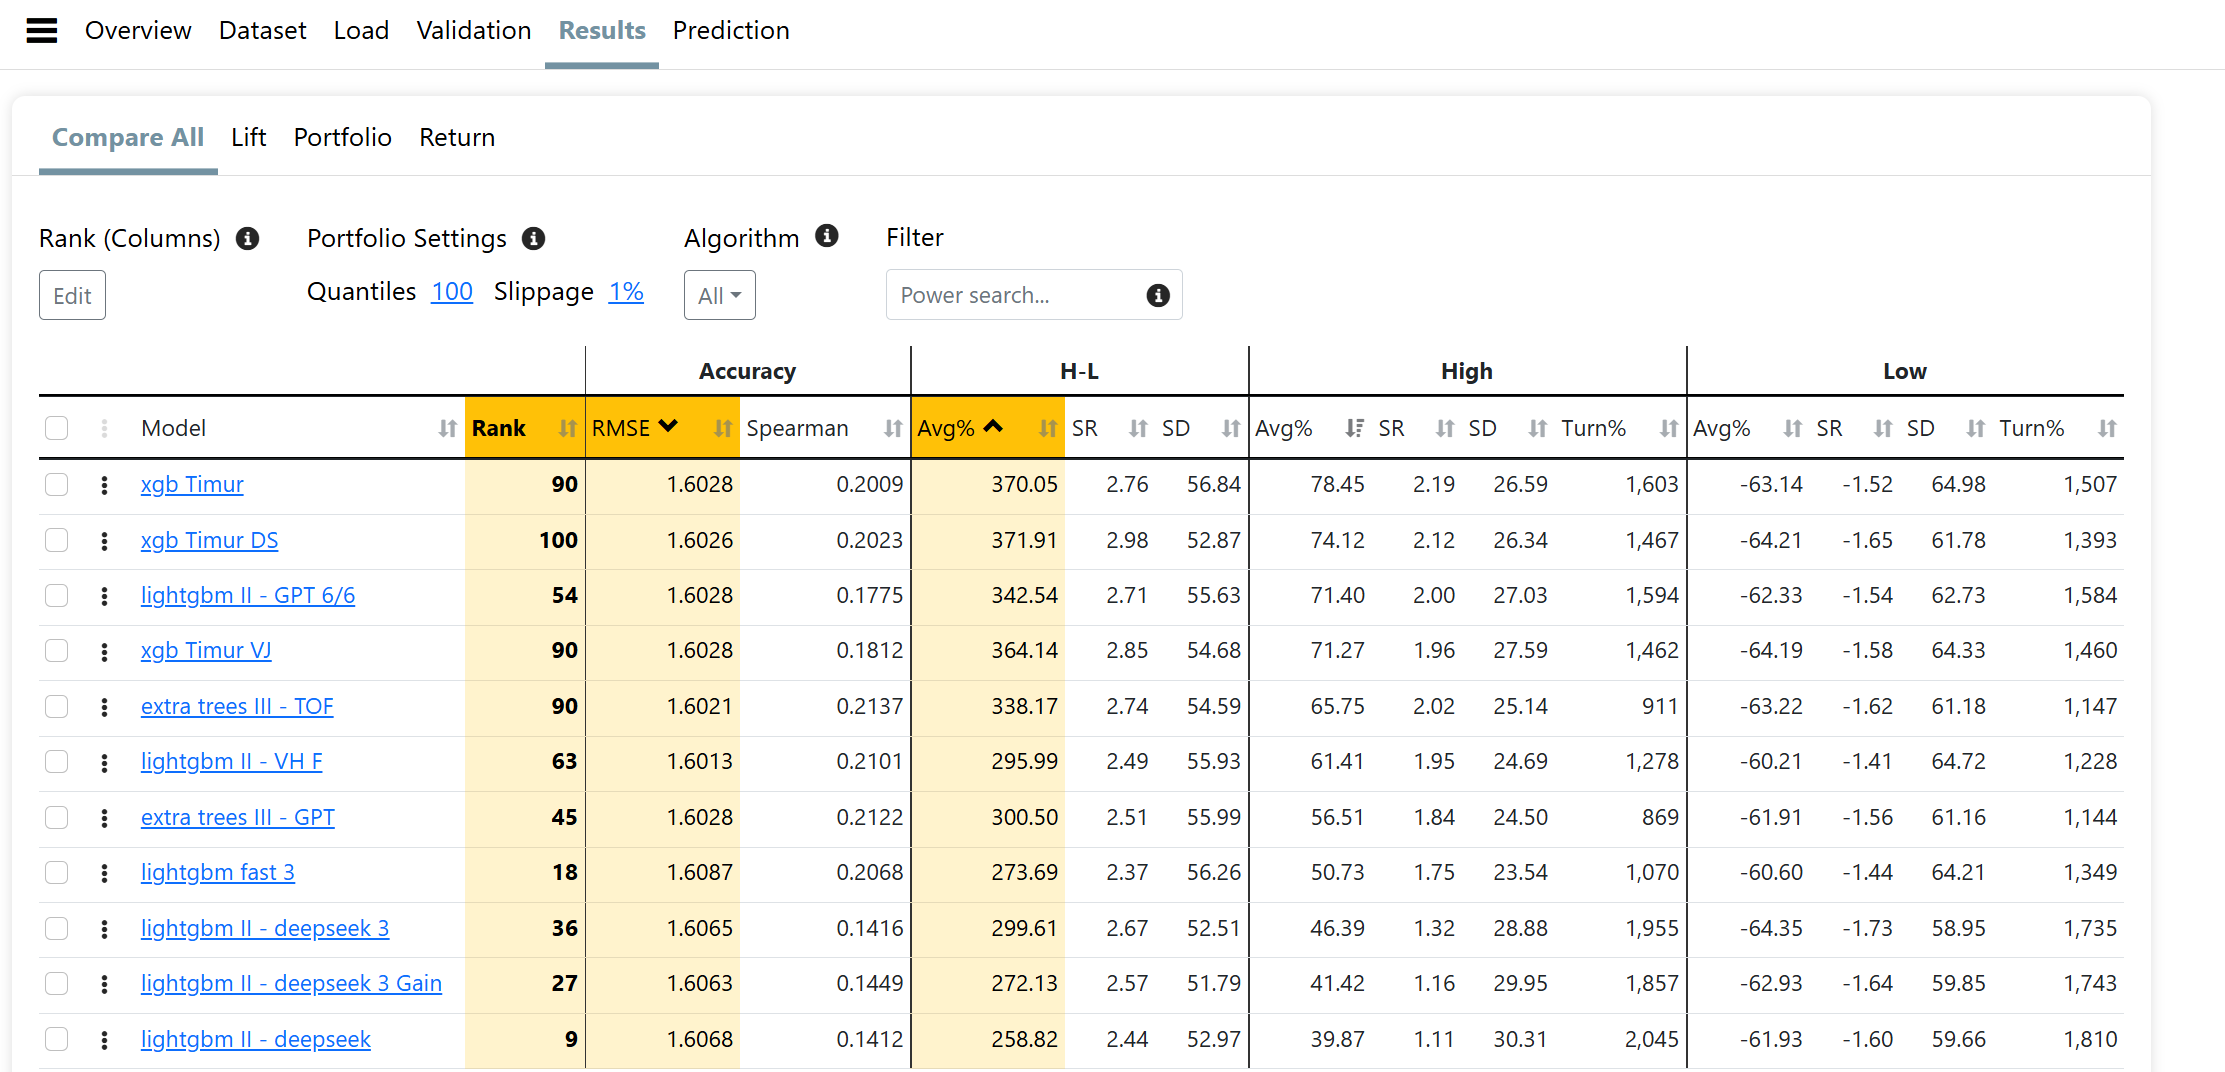Open the Algorithm All dropdown
This screenshot has width=2225, height=1072.
(x=719, y=296)
